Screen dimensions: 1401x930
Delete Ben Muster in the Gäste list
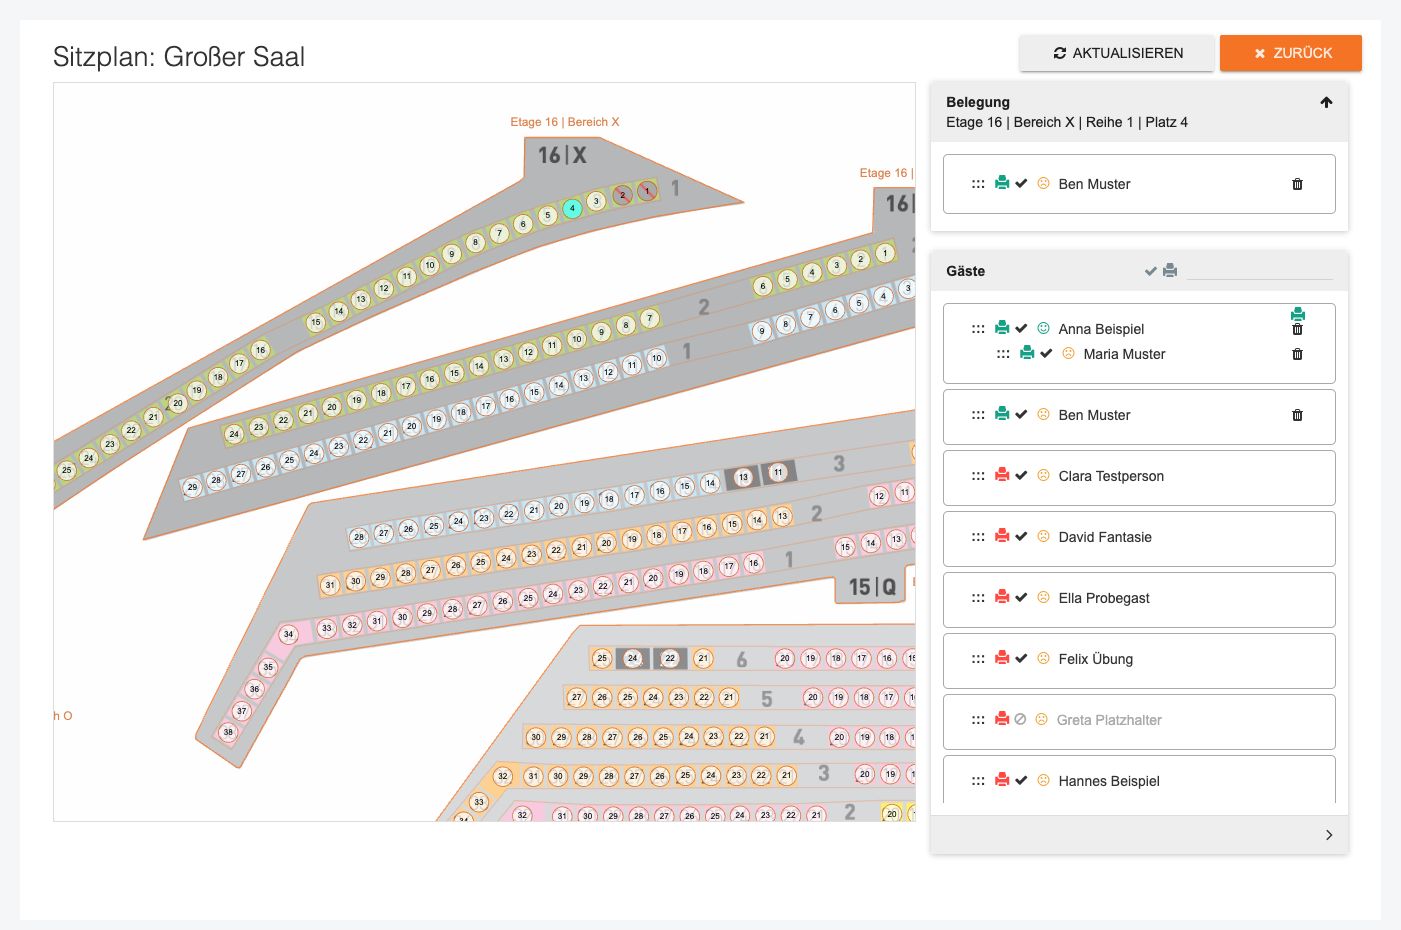point(1297,415)
